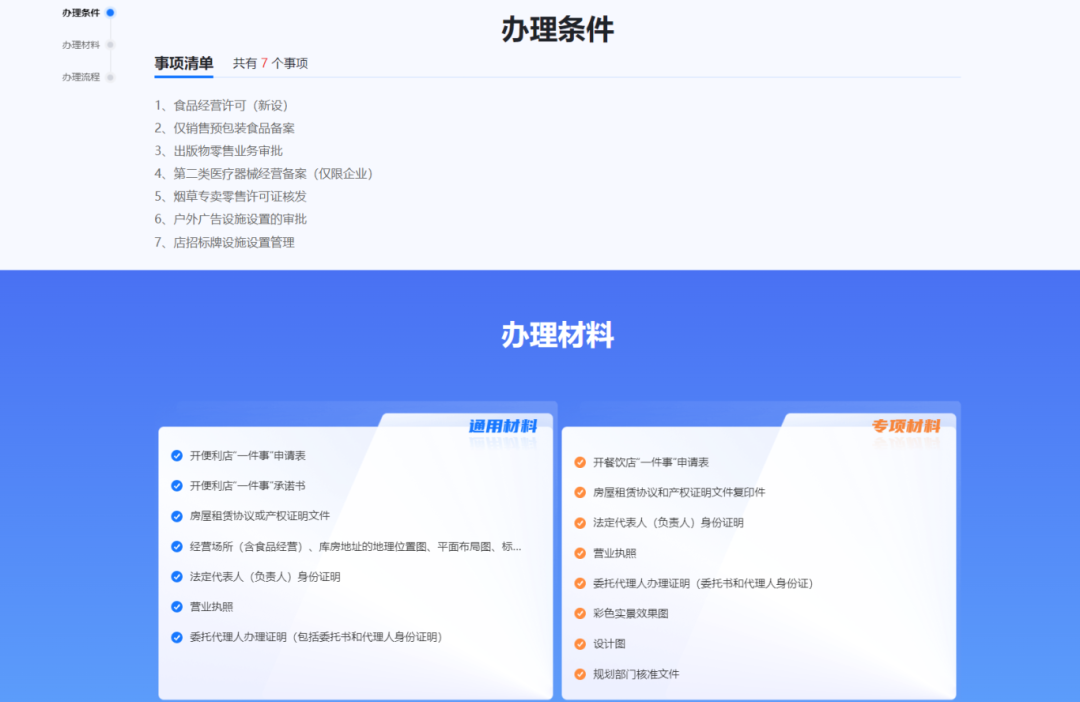Click blue check icon beside 开便利店"一件事"承诺书
This screenshot has height=702, width=1080.
click(177, 485)
